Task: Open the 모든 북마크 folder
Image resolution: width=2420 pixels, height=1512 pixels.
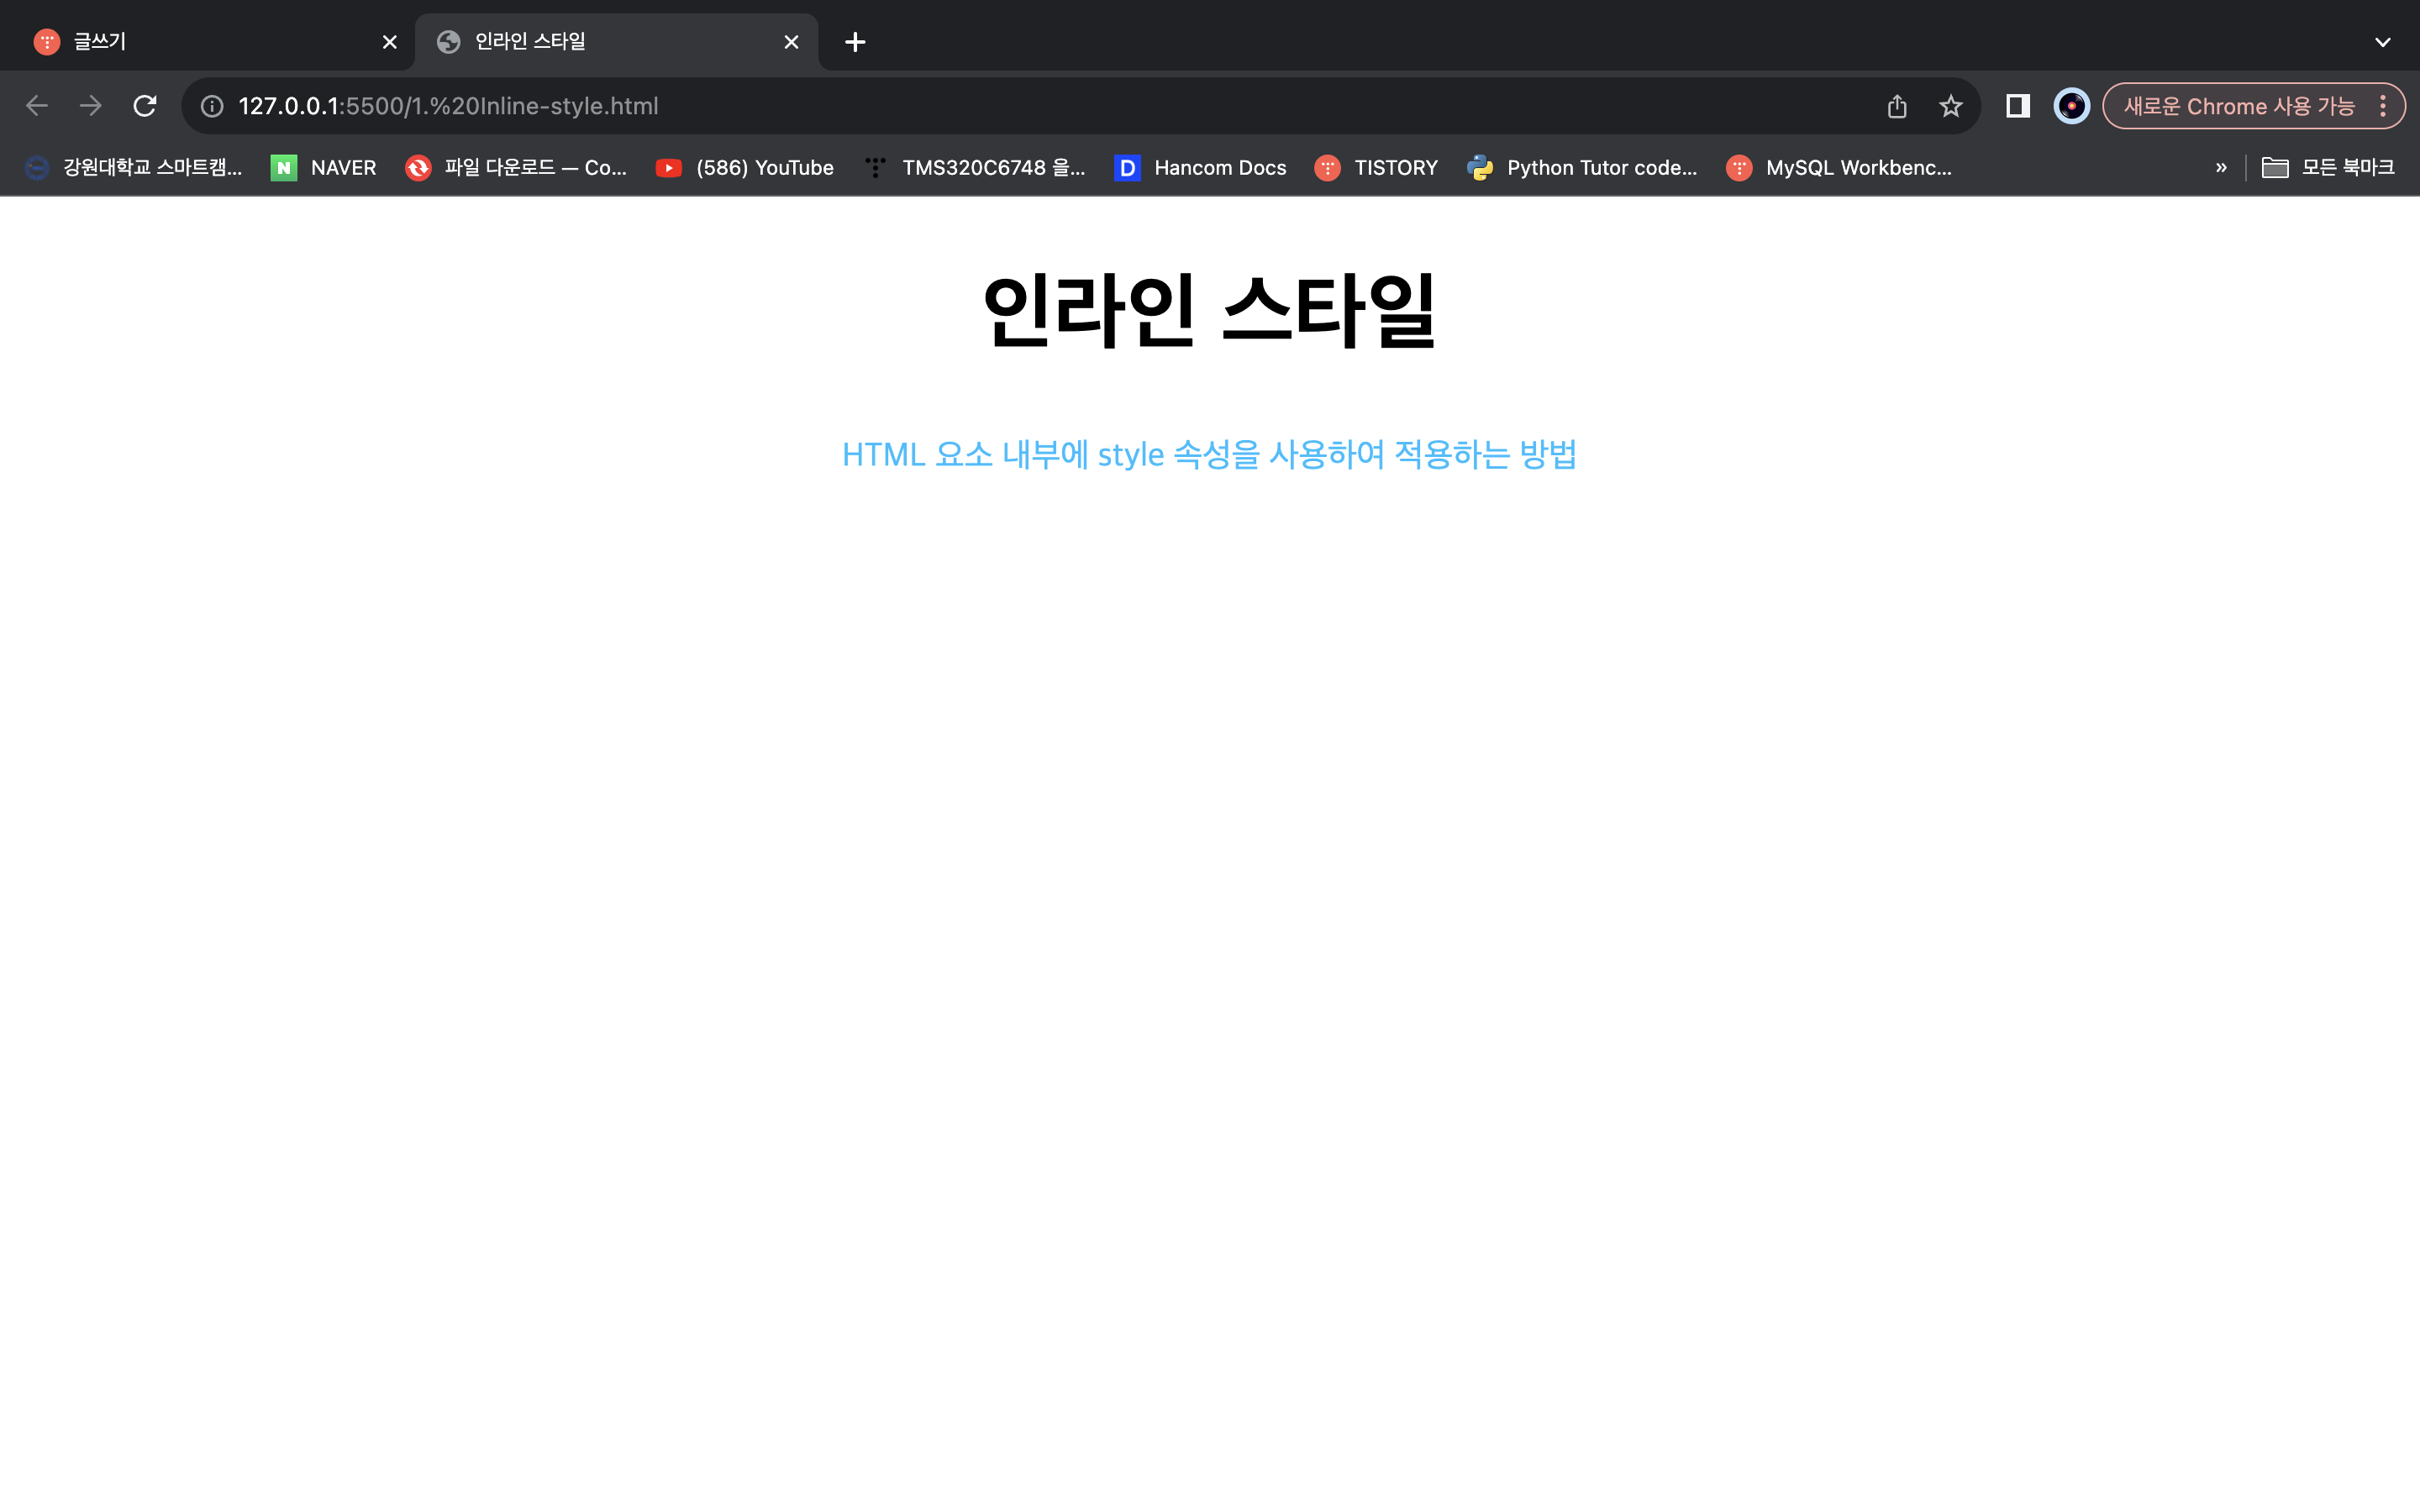Action: (2328, 168)
